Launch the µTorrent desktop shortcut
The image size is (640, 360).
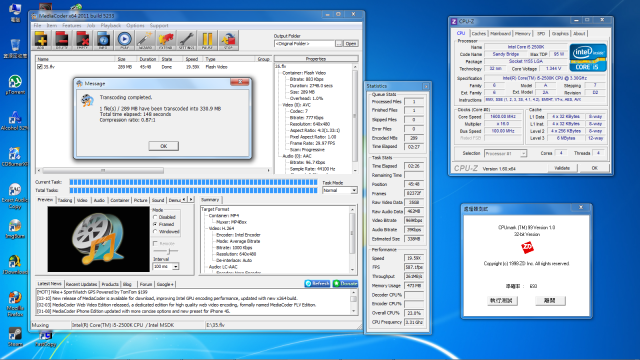15,84
